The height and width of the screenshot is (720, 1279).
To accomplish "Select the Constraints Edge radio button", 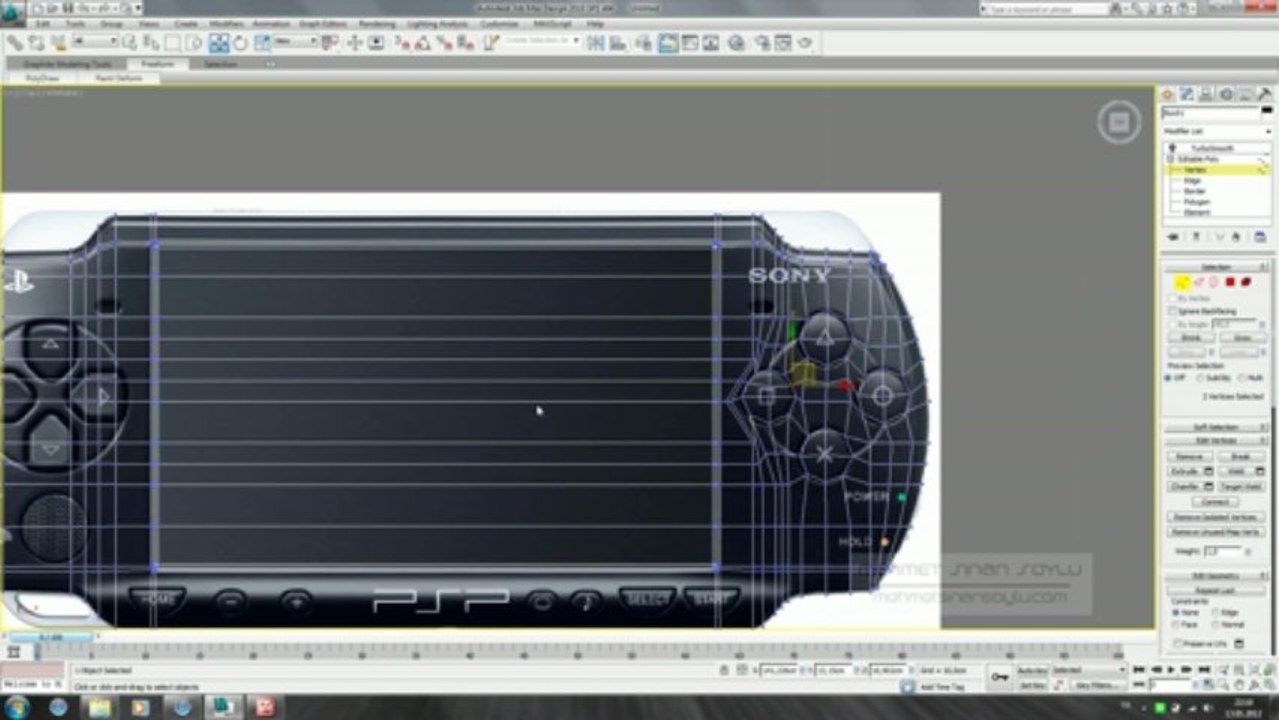I will click(x=1216, y=612).
